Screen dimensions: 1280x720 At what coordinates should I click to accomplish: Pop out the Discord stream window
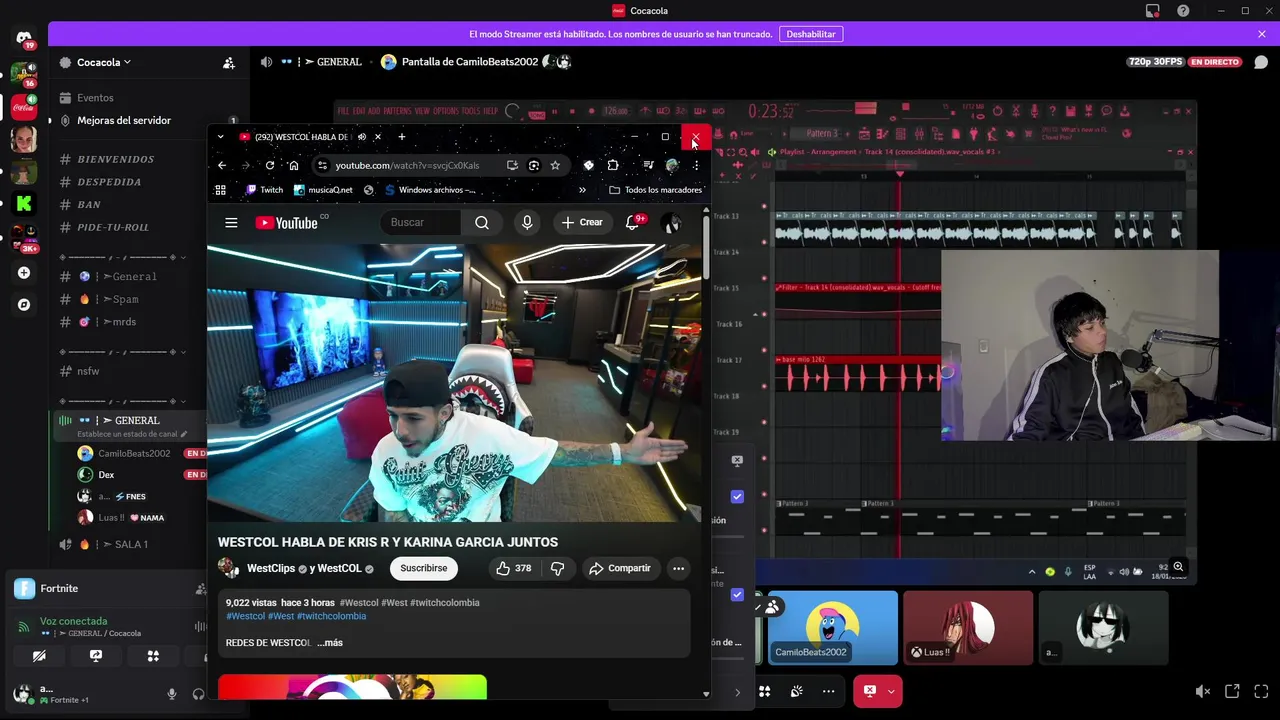pos(1232,691)
